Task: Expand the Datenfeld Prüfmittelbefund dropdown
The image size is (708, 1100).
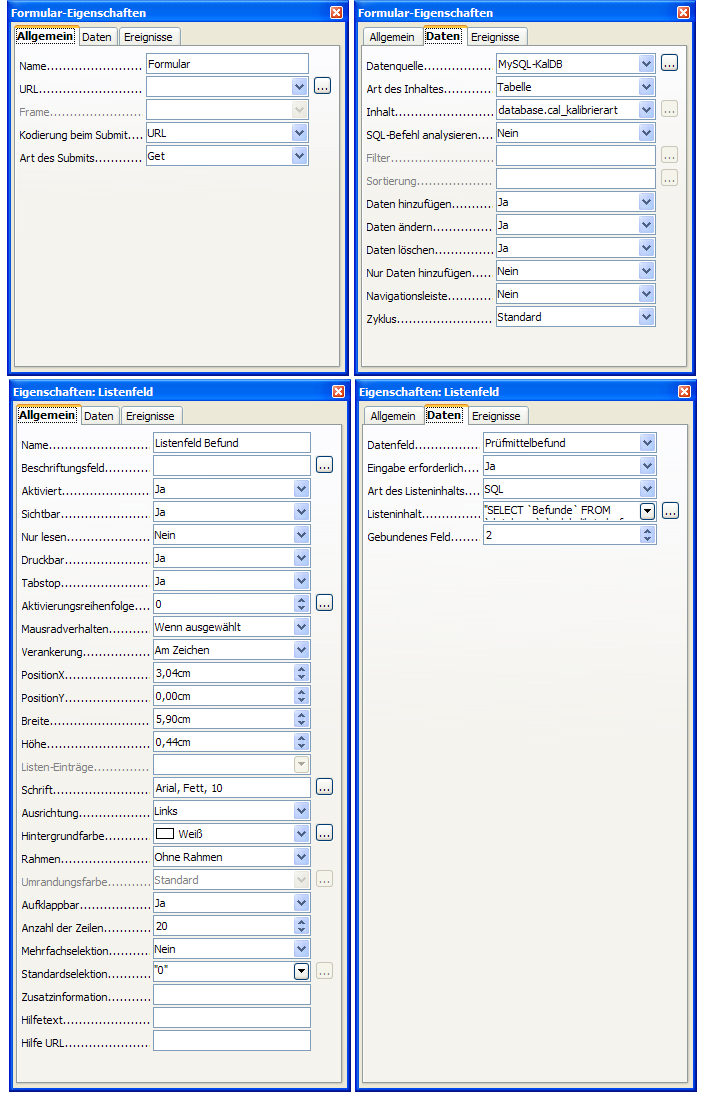Action: coord(648,442)
